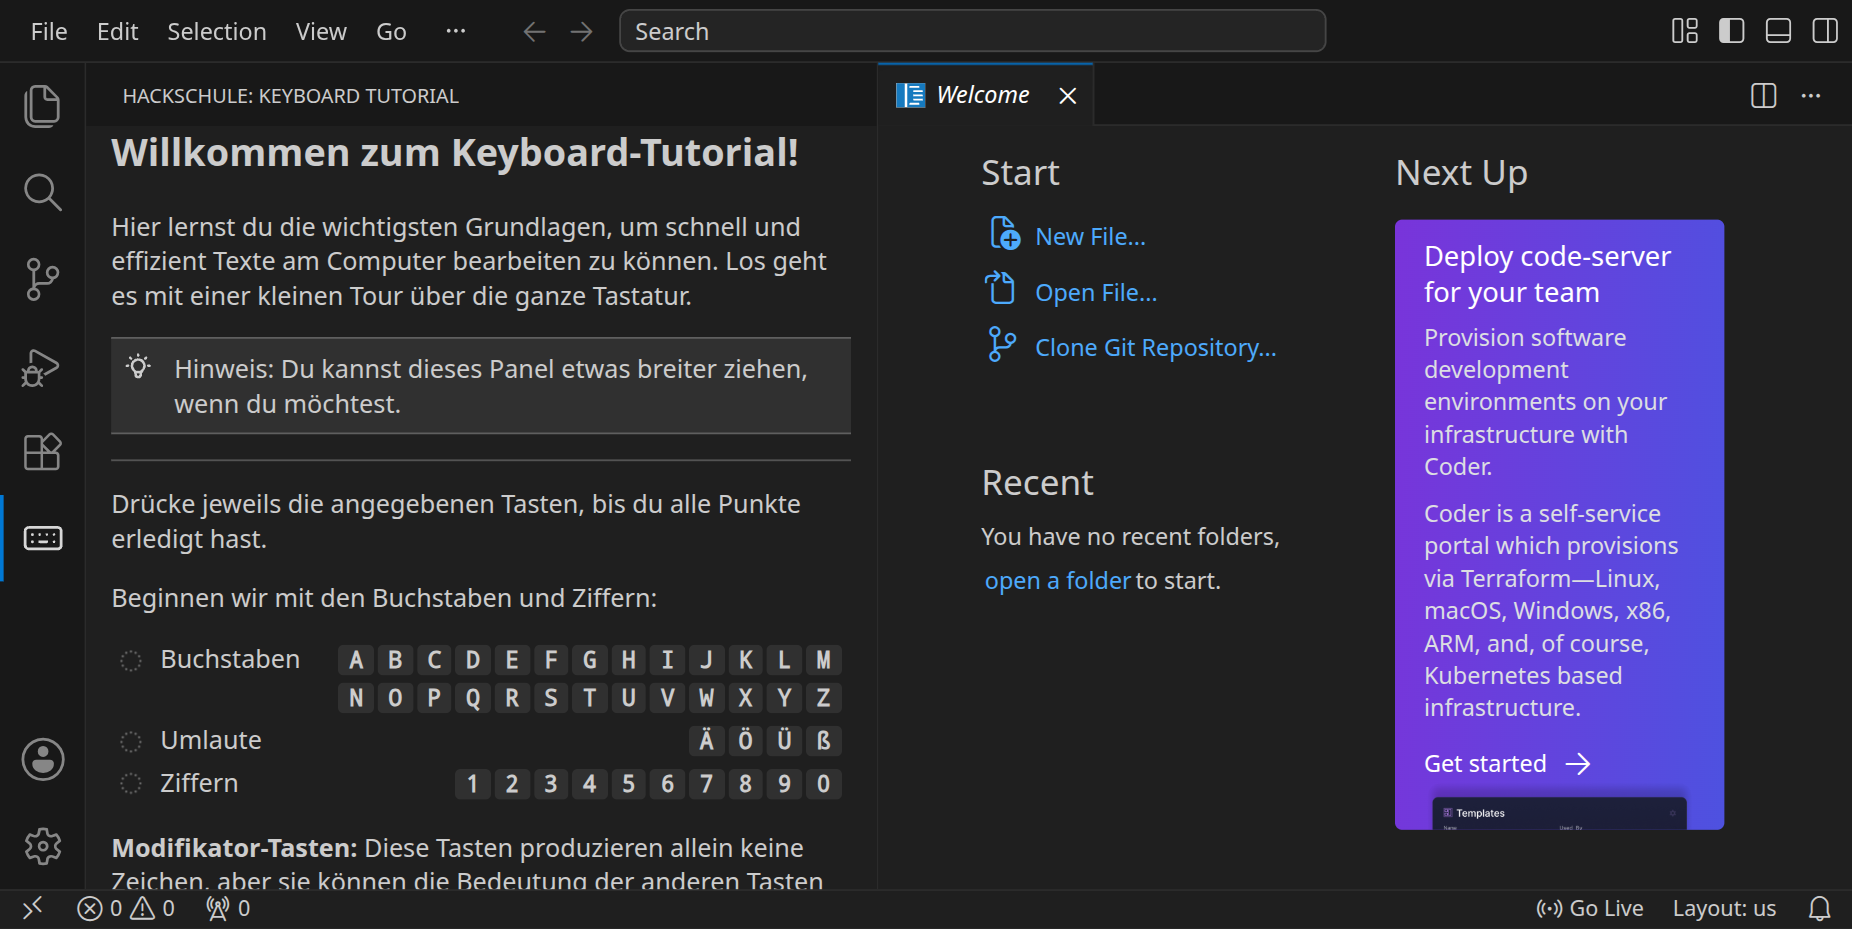Start Go Live server
This screenshot has height=929, width=1852.
click(1590, 908)
